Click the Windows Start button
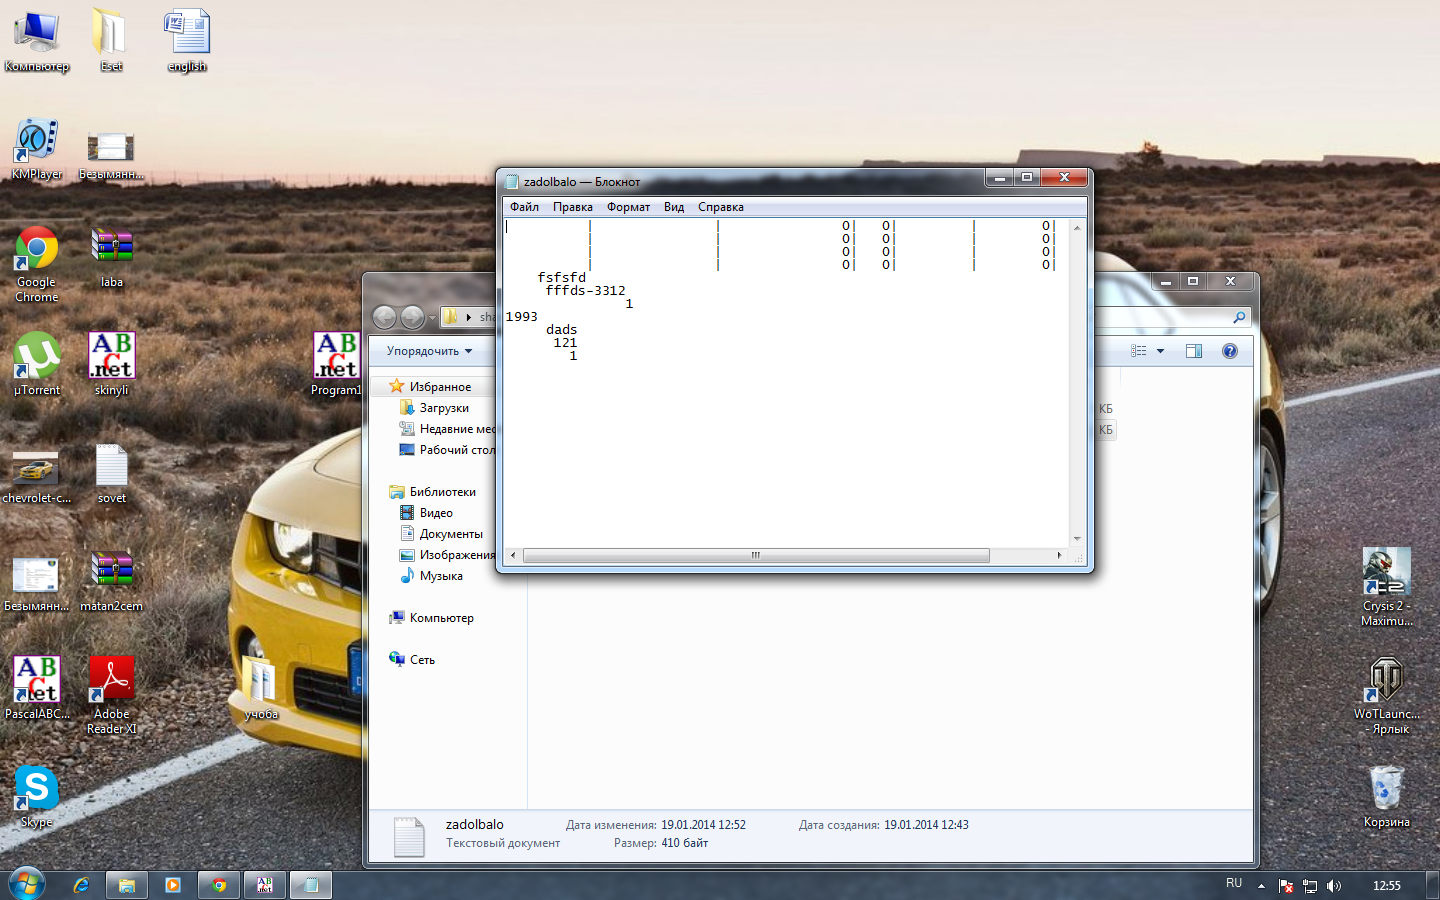The height and width of the screenshot is (900, 1440). 26,884
